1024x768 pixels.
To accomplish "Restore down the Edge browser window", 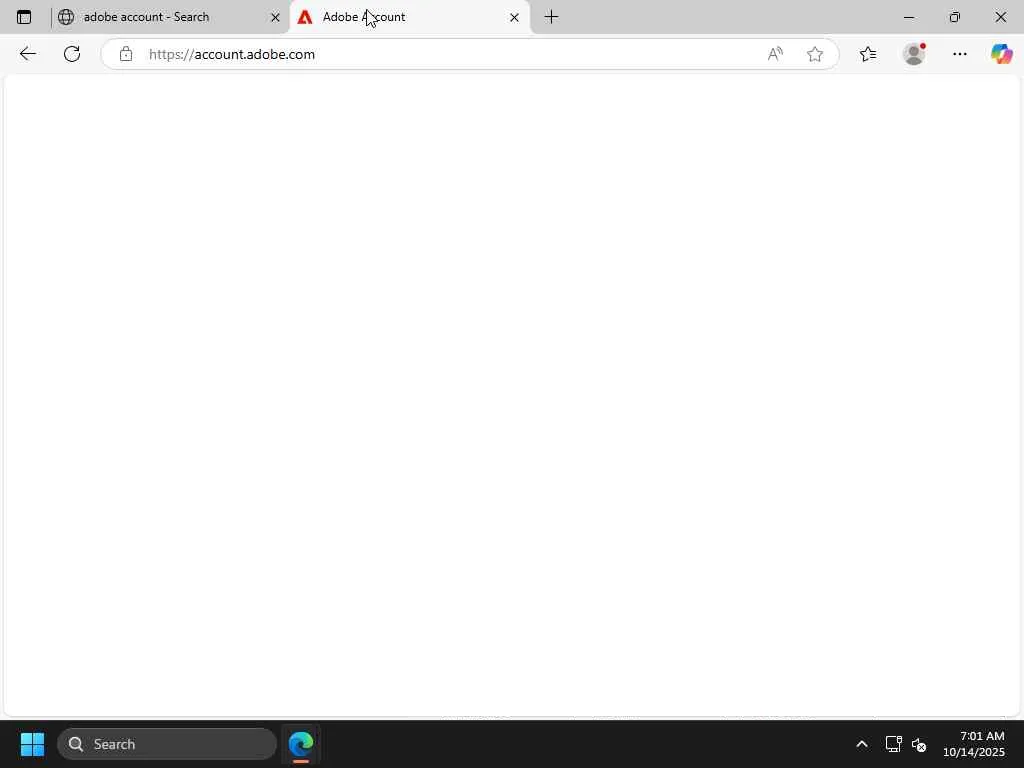I will click(x=954, y=17).
